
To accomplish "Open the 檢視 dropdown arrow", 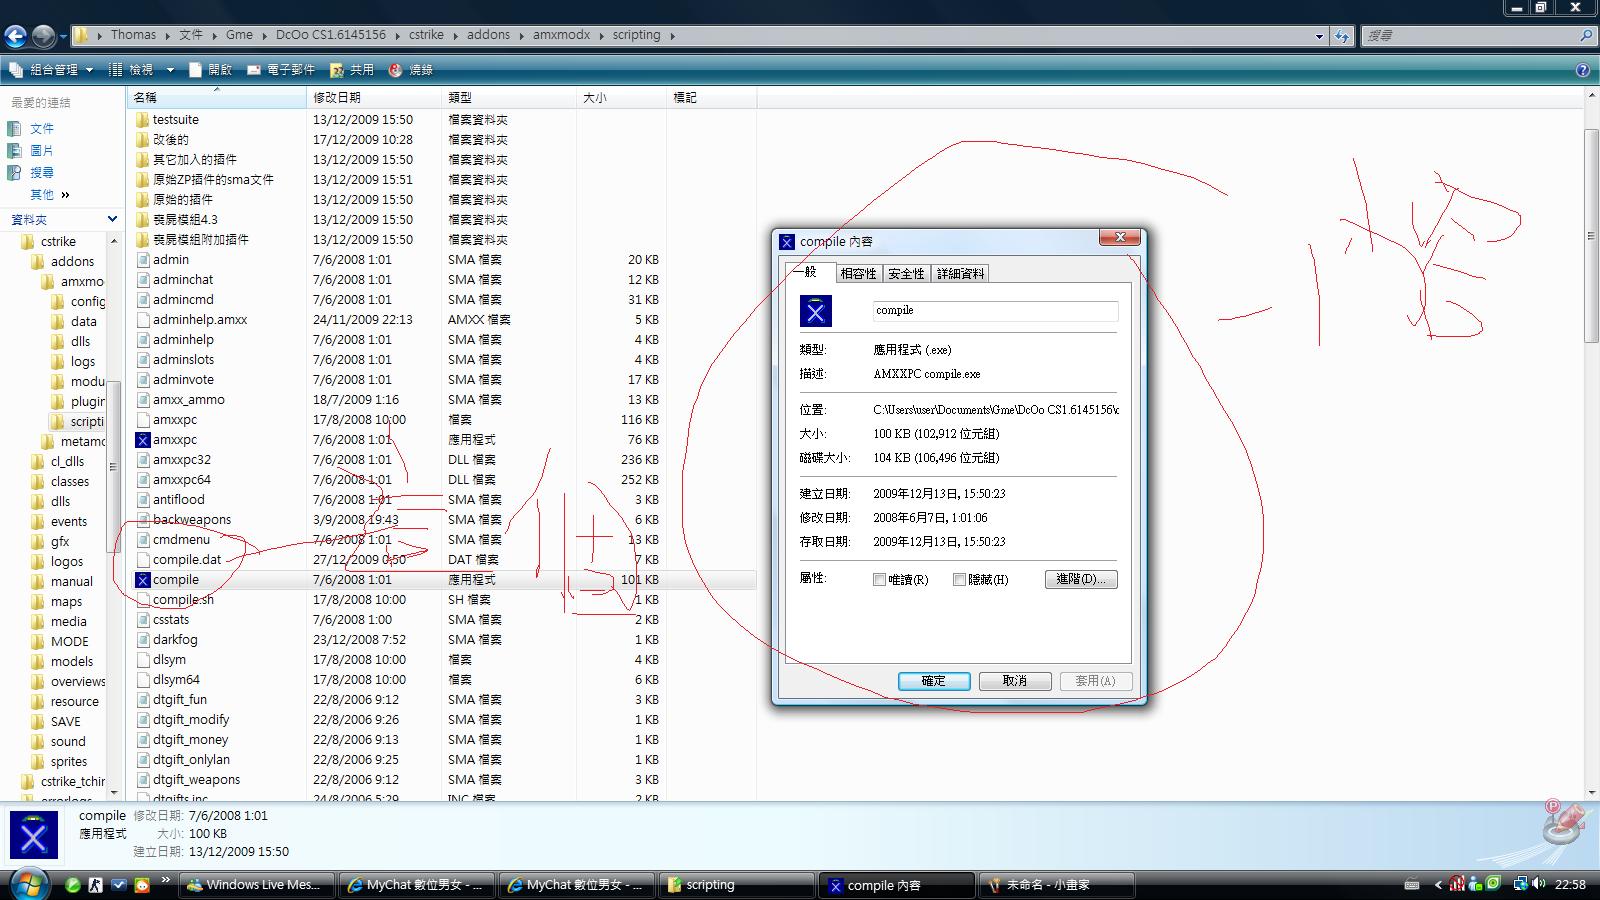I will coord(170,70).
